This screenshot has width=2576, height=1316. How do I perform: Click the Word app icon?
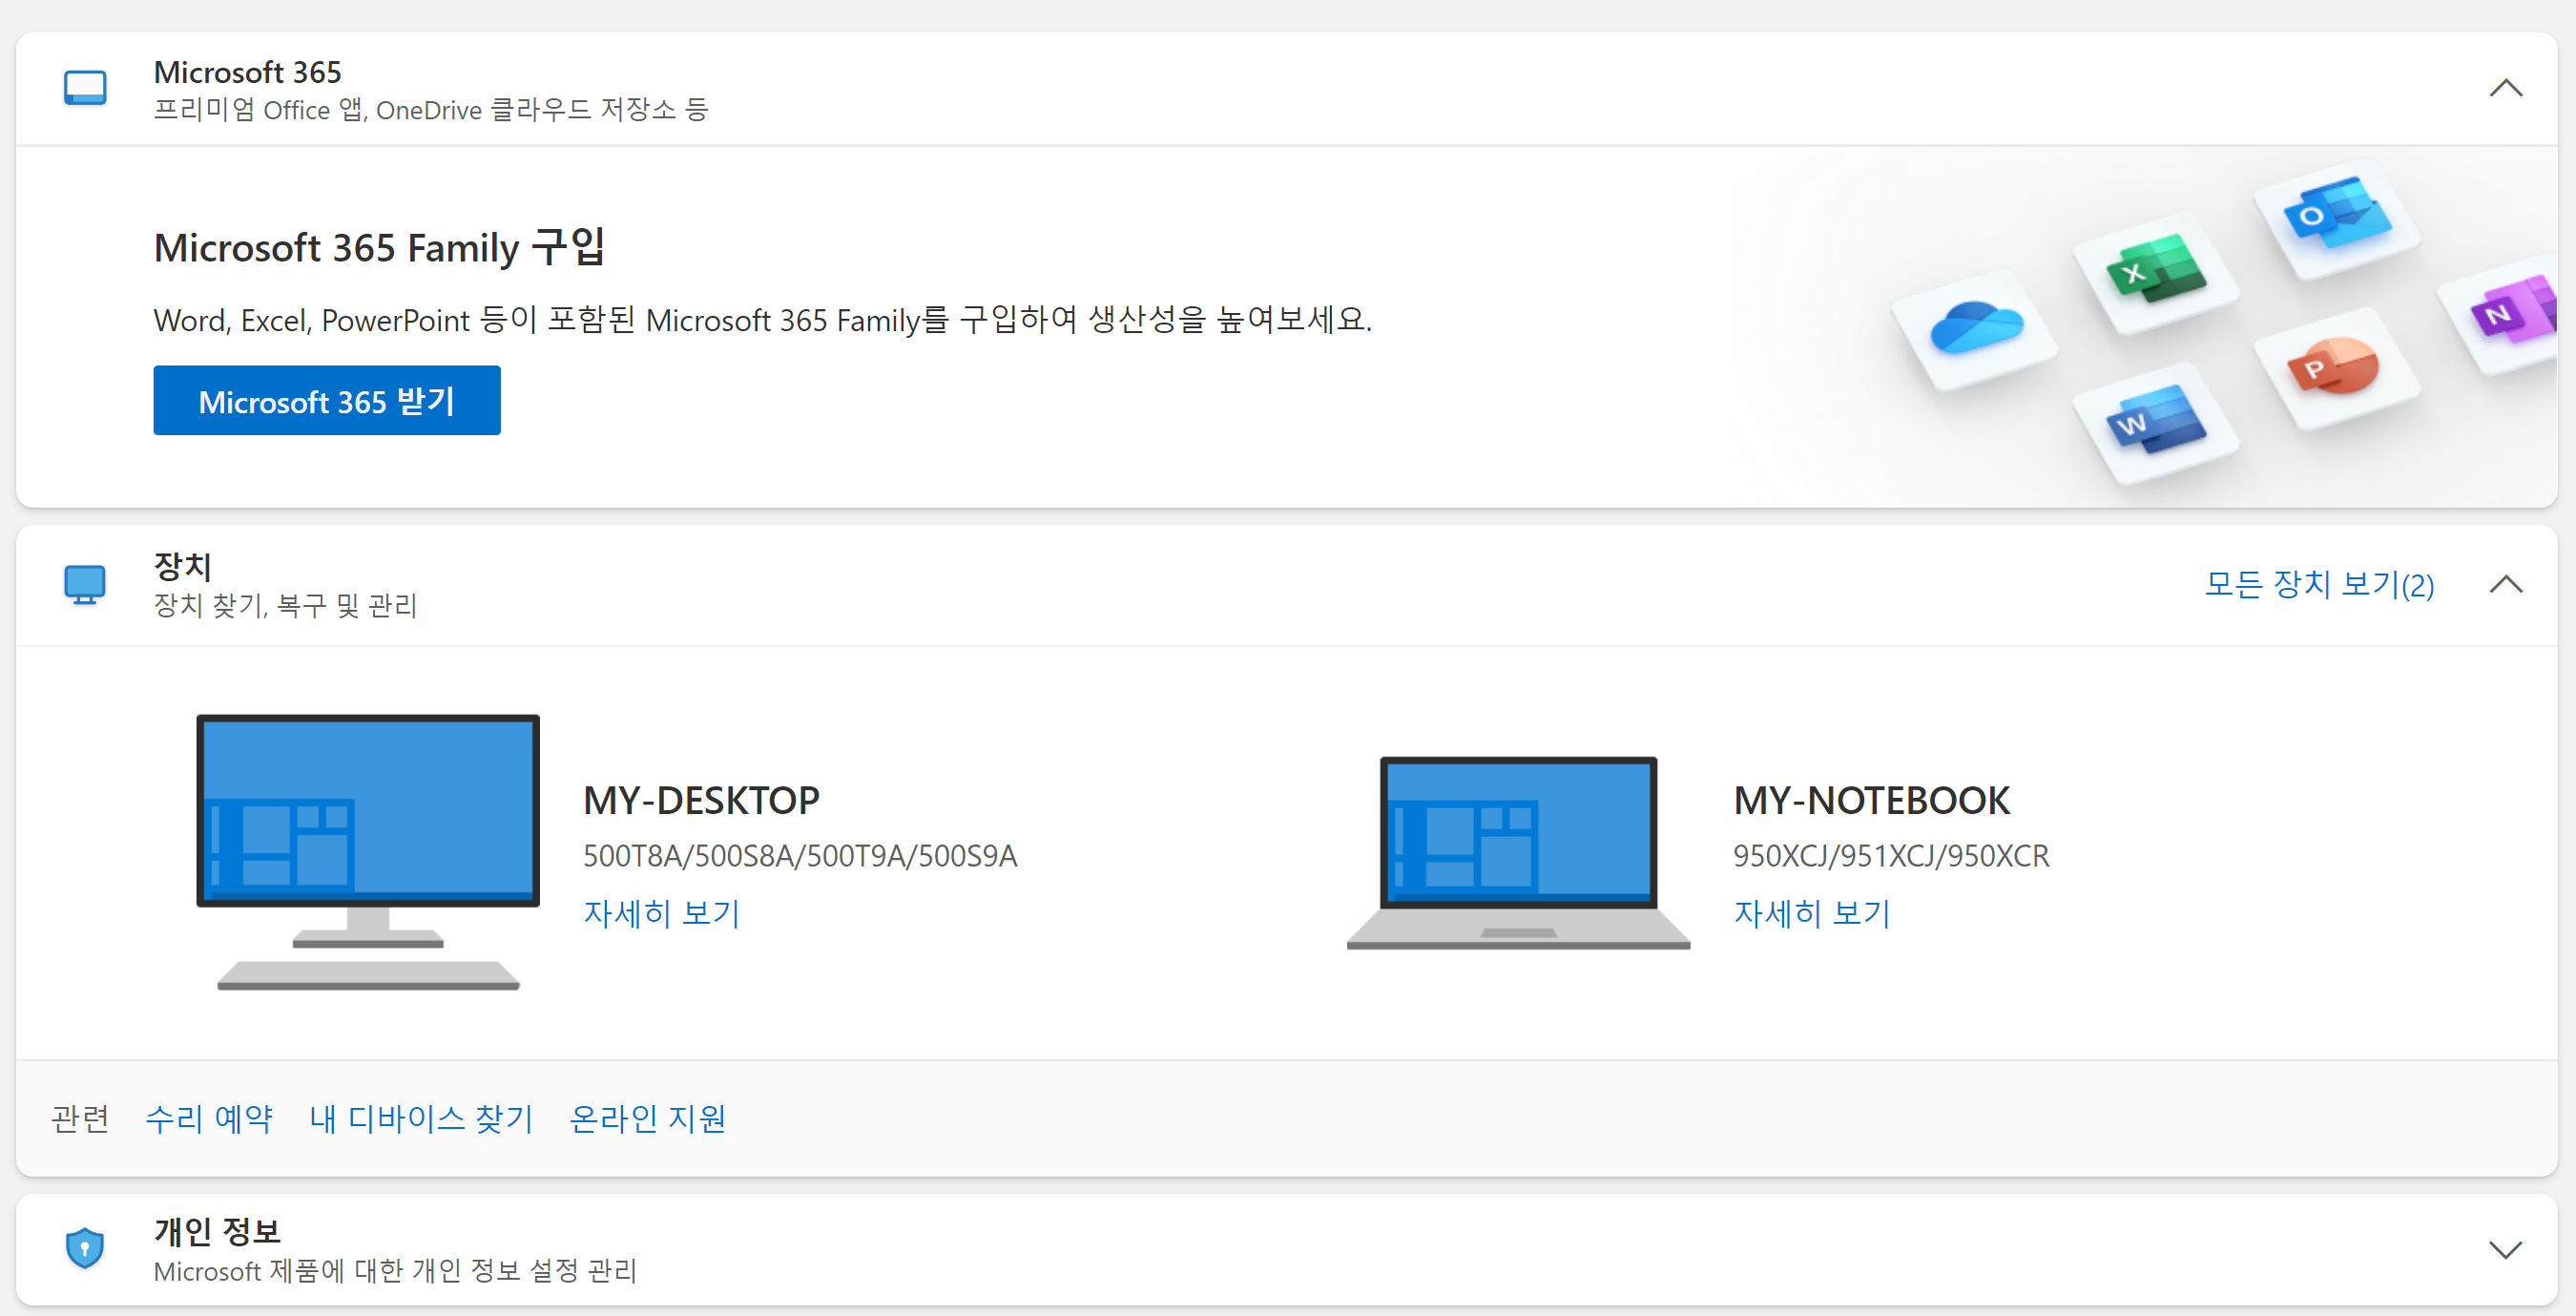[x=2155, y=421]
